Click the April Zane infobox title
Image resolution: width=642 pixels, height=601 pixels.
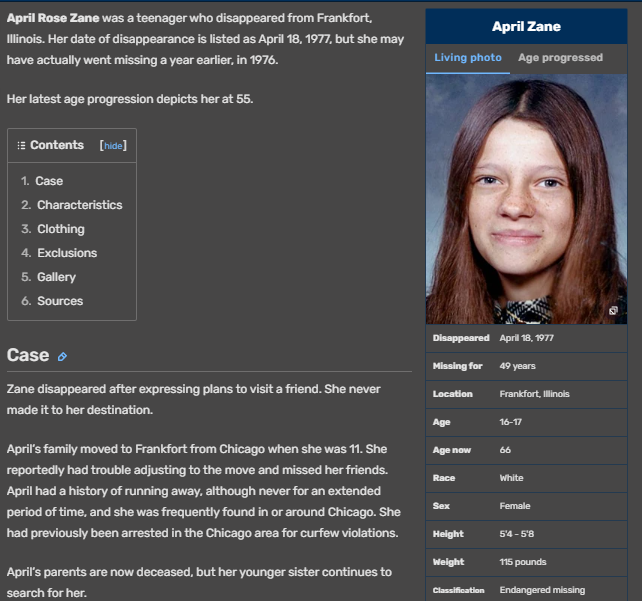[x=526, y=27]
